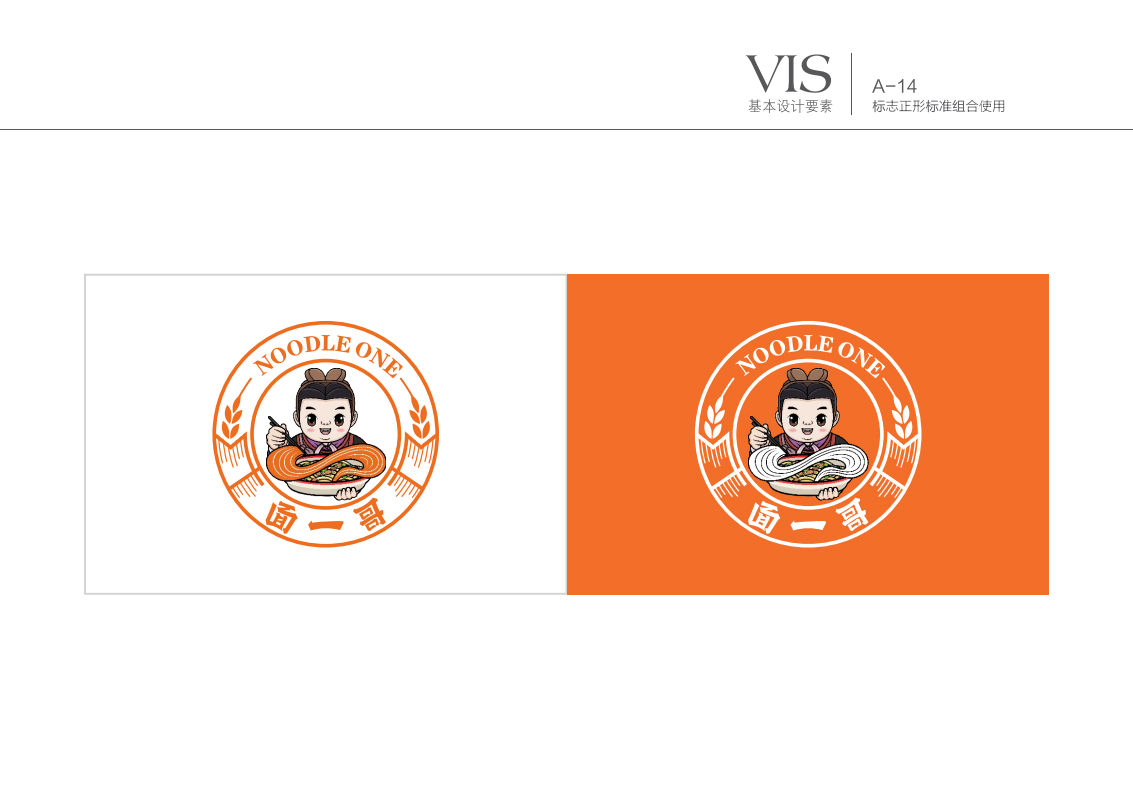Click white 面一哥 characters in right logo

coord(808,518)
